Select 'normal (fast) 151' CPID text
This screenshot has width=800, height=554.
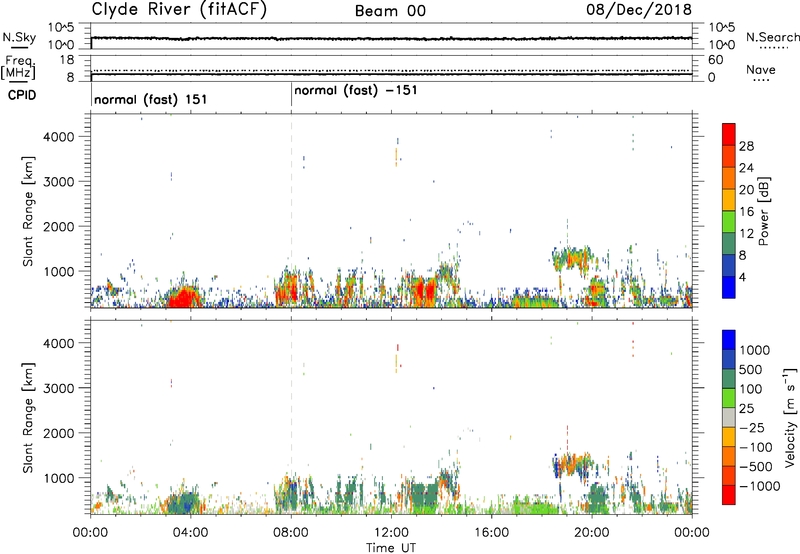(151, 99)
